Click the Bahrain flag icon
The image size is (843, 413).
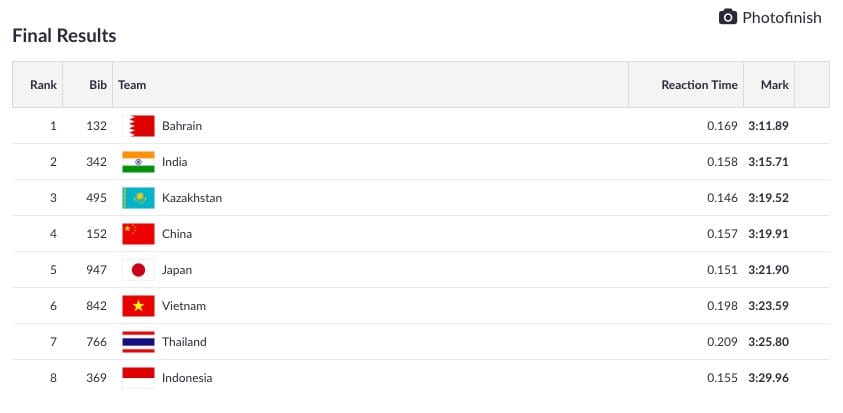pos(138,126)
